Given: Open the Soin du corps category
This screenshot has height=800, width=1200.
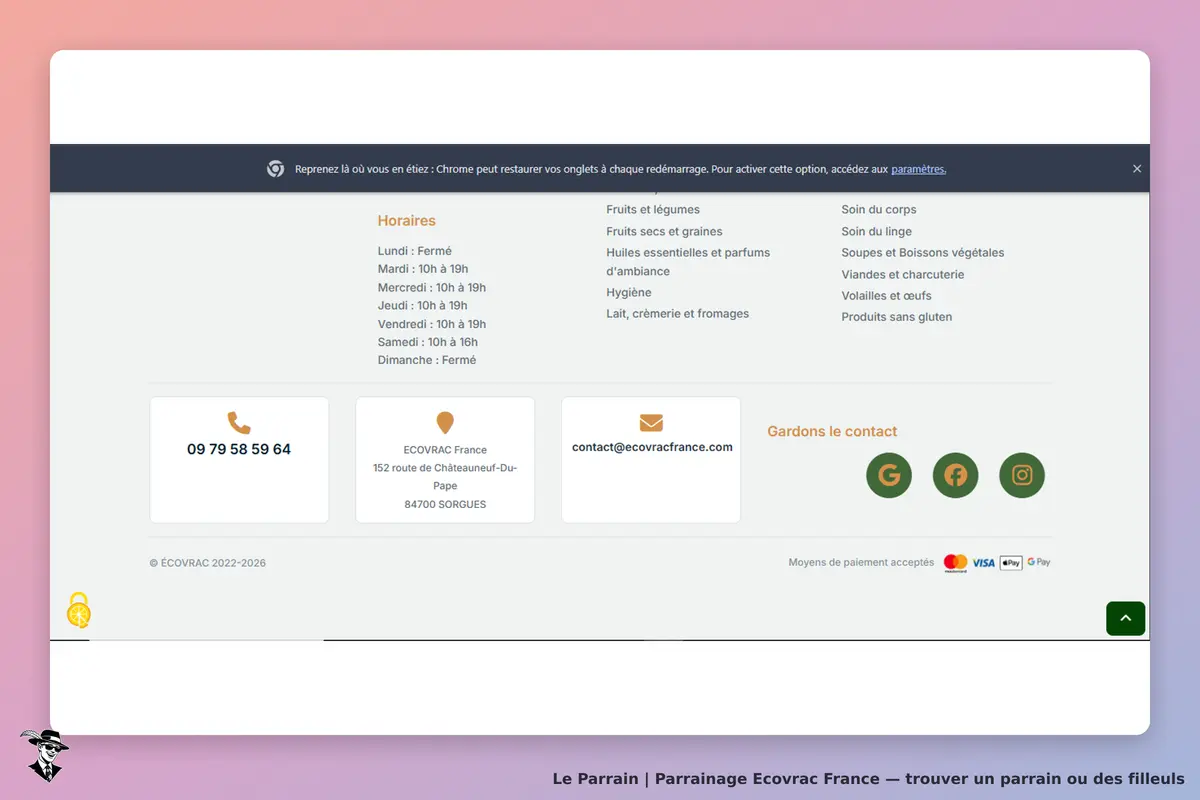Looking at the screenshot, I should (879, 209).
